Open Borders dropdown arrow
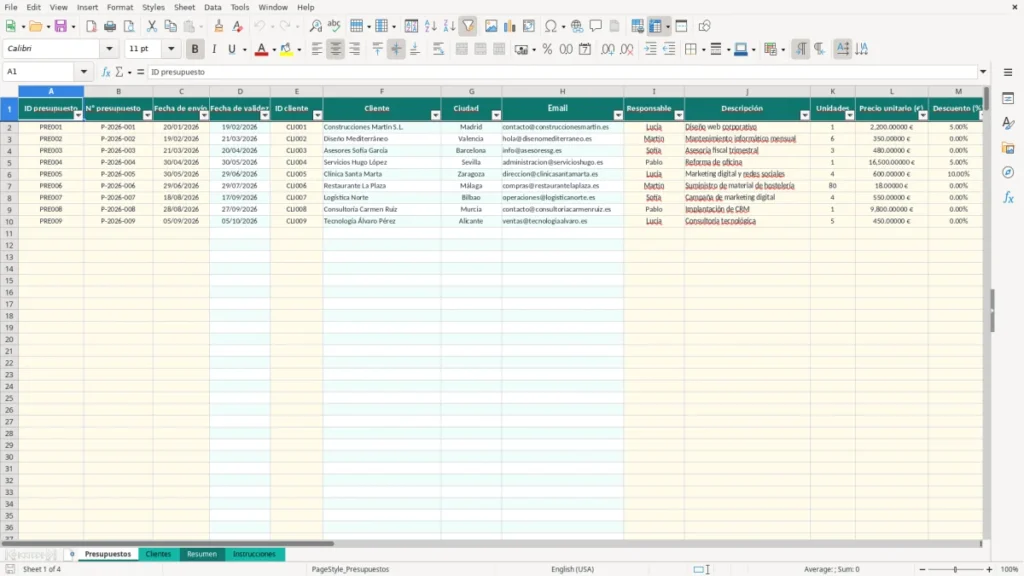 pyautogui.click(x=703, y=50)
